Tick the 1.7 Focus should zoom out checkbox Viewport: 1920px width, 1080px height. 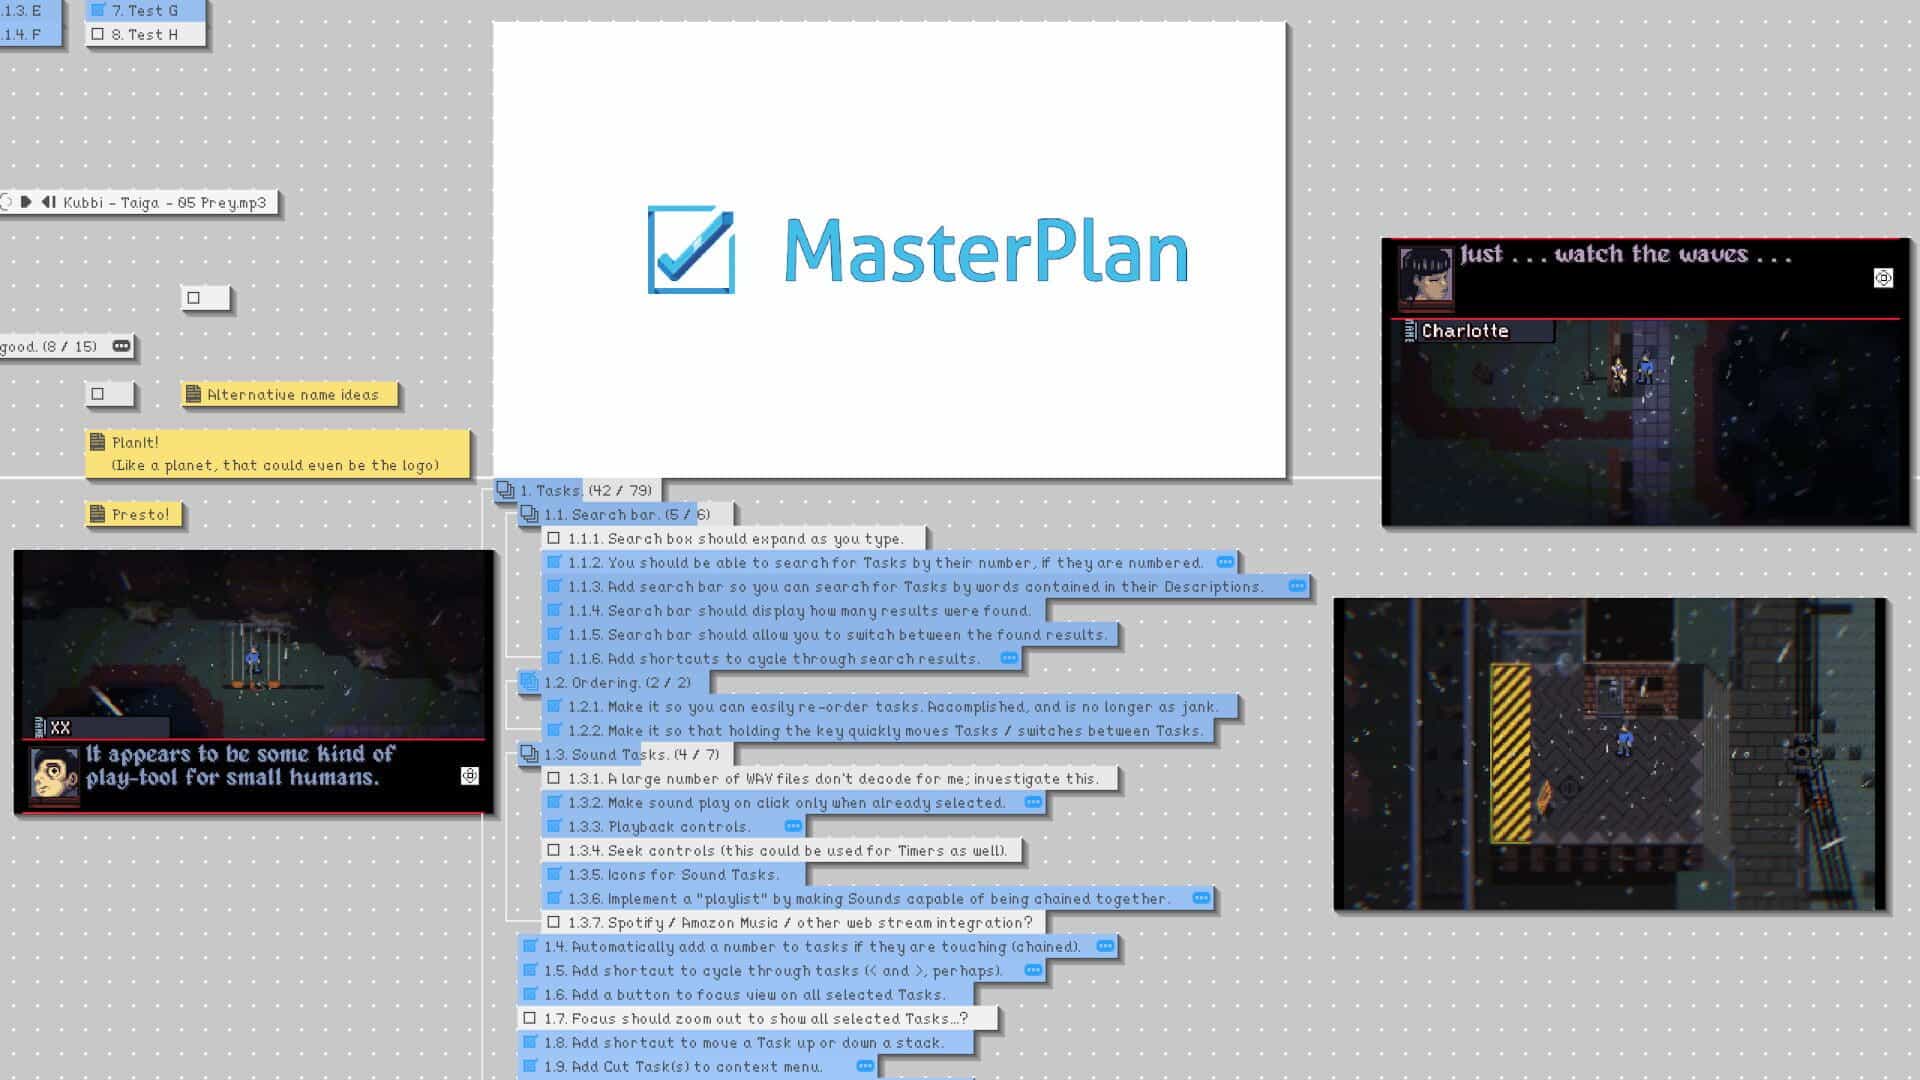coord(530,1018)
